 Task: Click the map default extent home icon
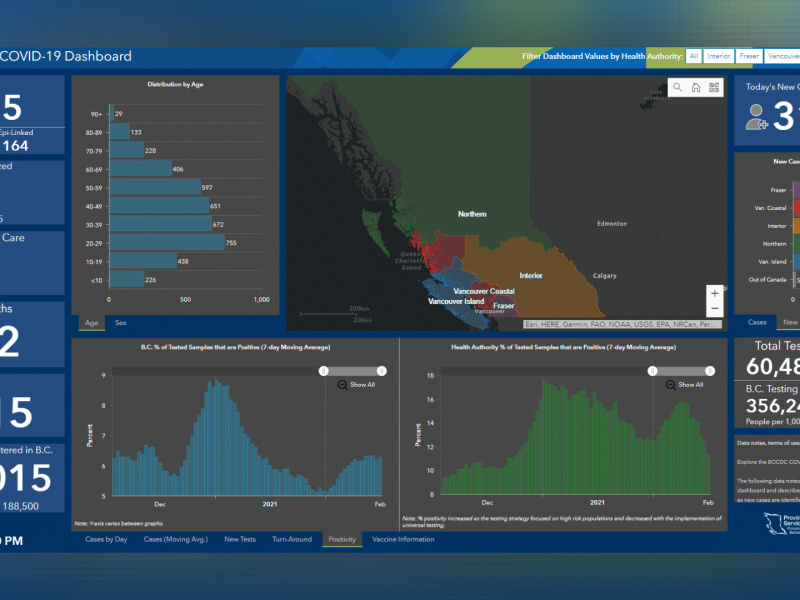tap(696, 88)
